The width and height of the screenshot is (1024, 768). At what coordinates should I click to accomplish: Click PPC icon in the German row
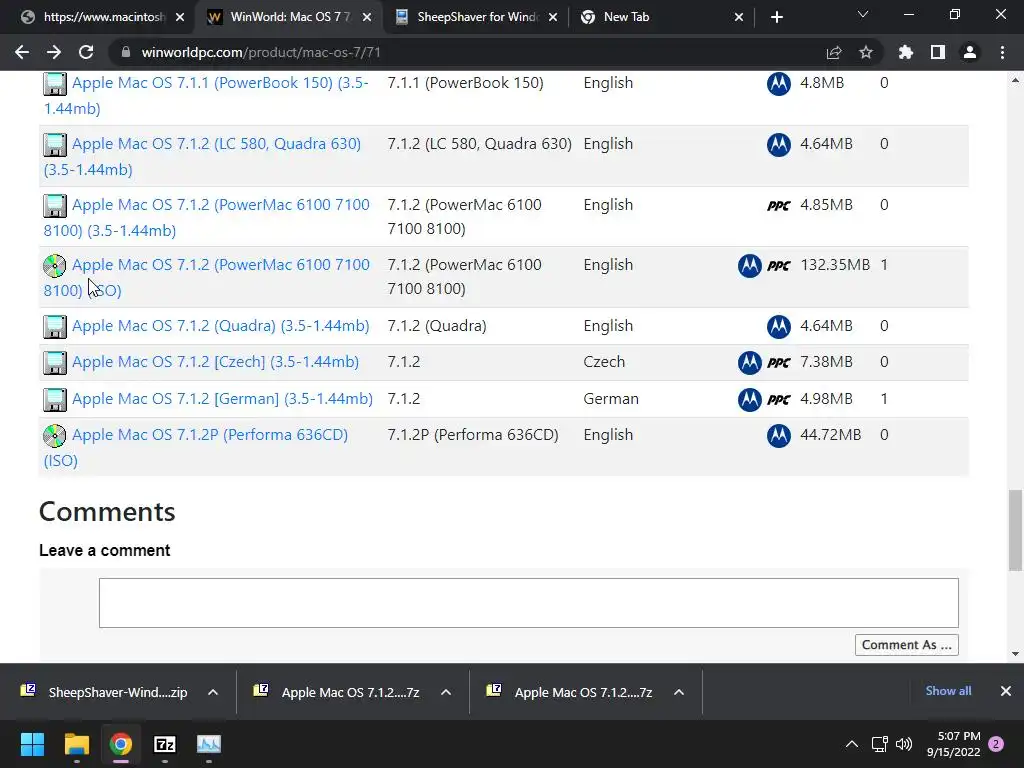click(778, 400)
